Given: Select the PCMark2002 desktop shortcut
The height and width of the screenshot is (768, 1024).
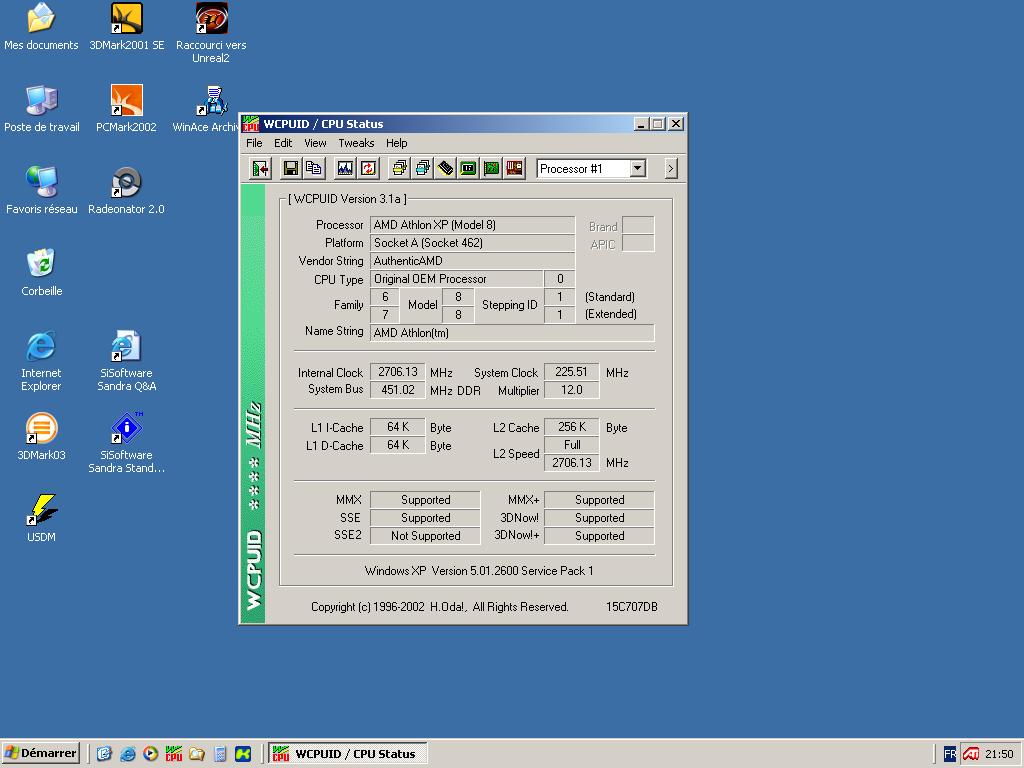Looking at the screenshot, I should 126,109.
